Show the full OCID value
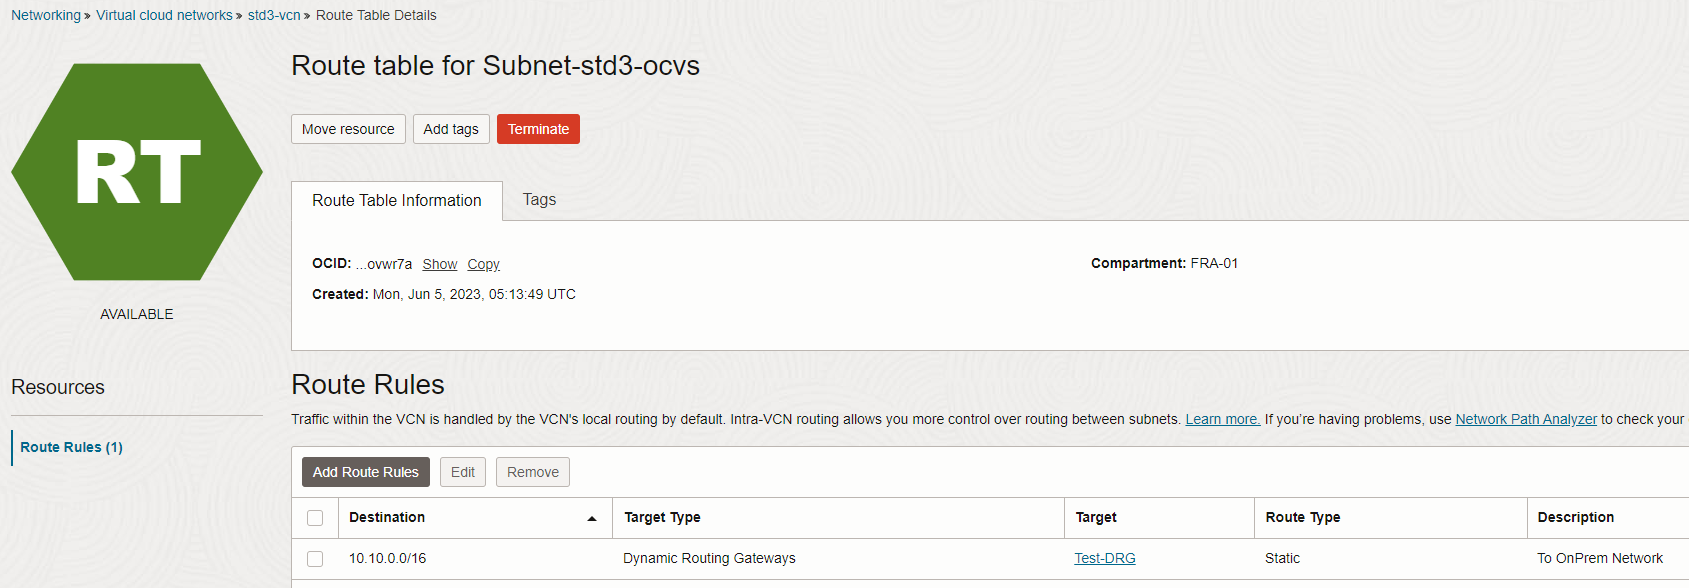 (439, 263)
